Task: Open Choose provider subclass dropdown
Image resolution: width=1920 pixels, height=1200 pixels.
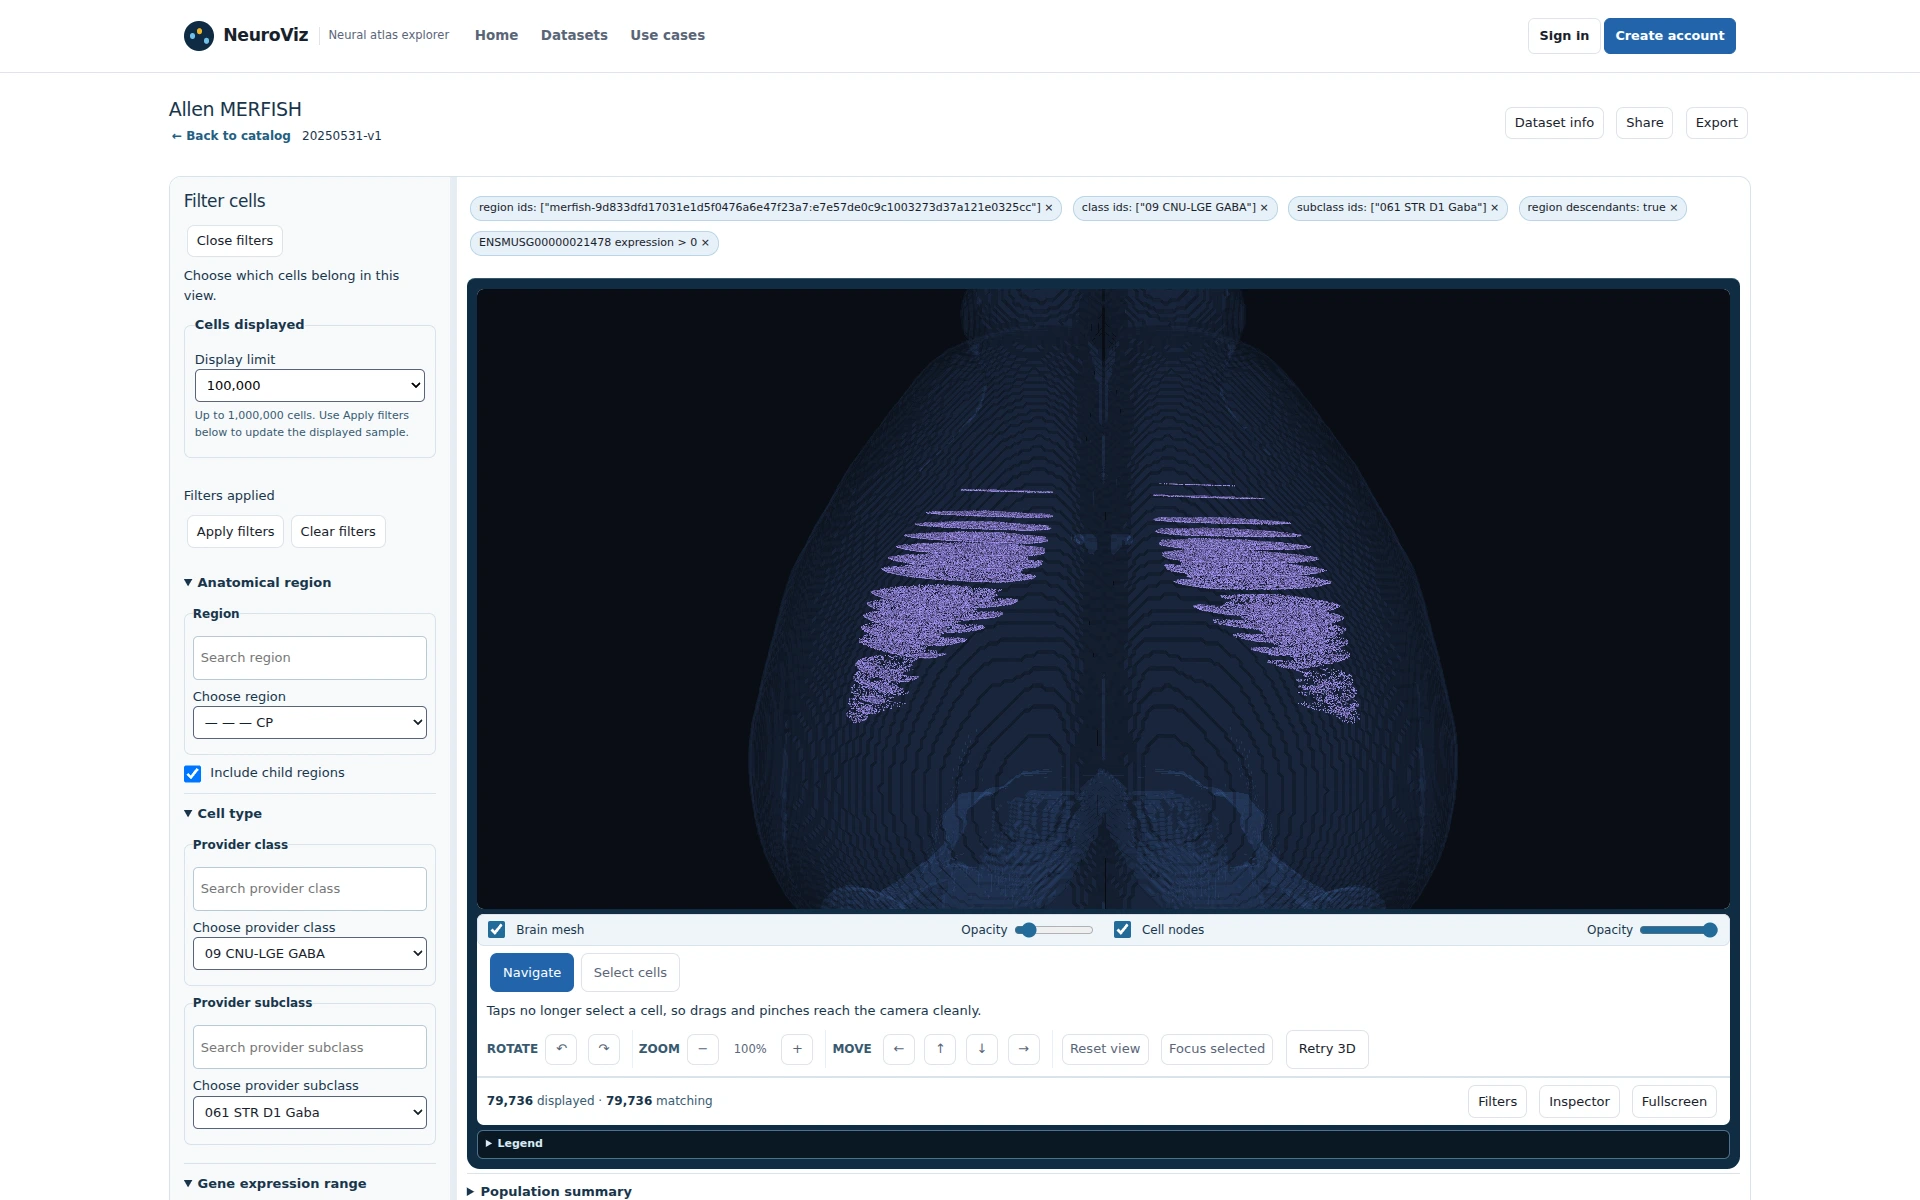Action: coord(310,1113)
